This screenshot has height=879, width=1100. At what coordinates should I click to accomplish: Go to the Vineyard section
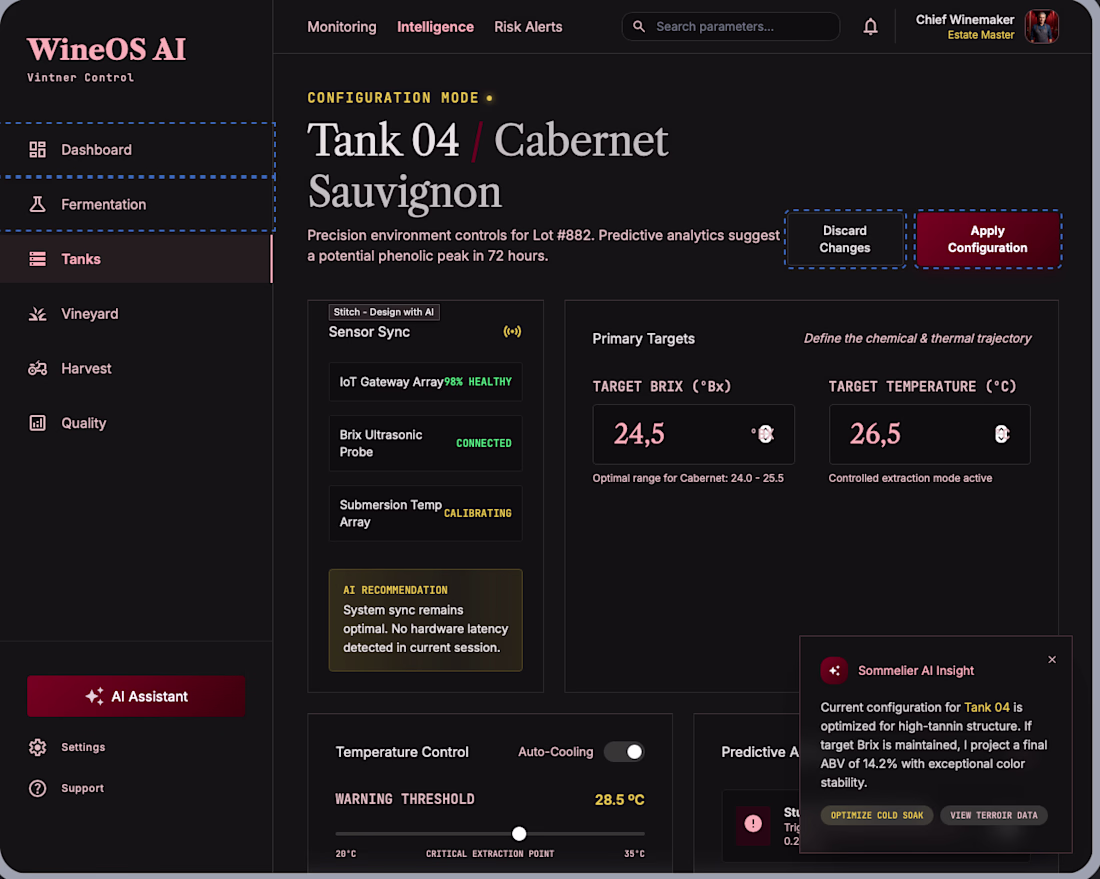pos(136,314)
